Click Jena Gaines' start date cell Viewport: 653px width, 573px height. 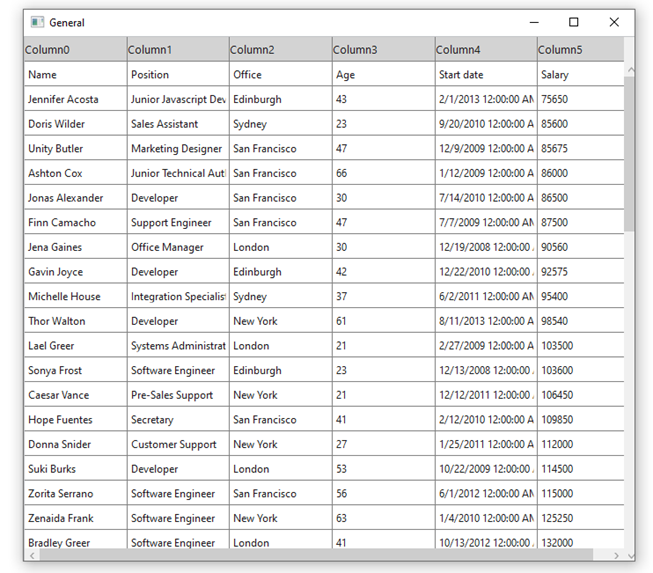[x=486, y=247]
